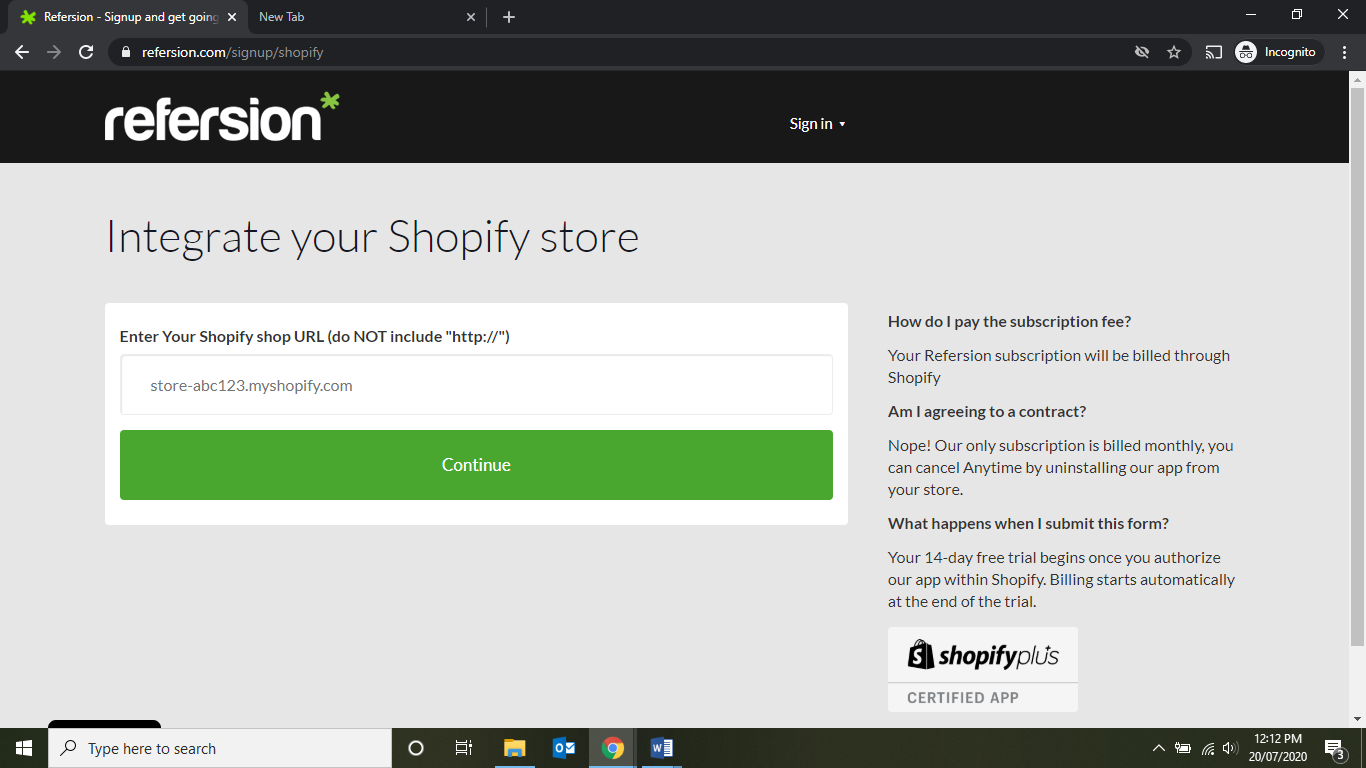
Task: Expand the Sign in dropdown
Action: [818, 124]
